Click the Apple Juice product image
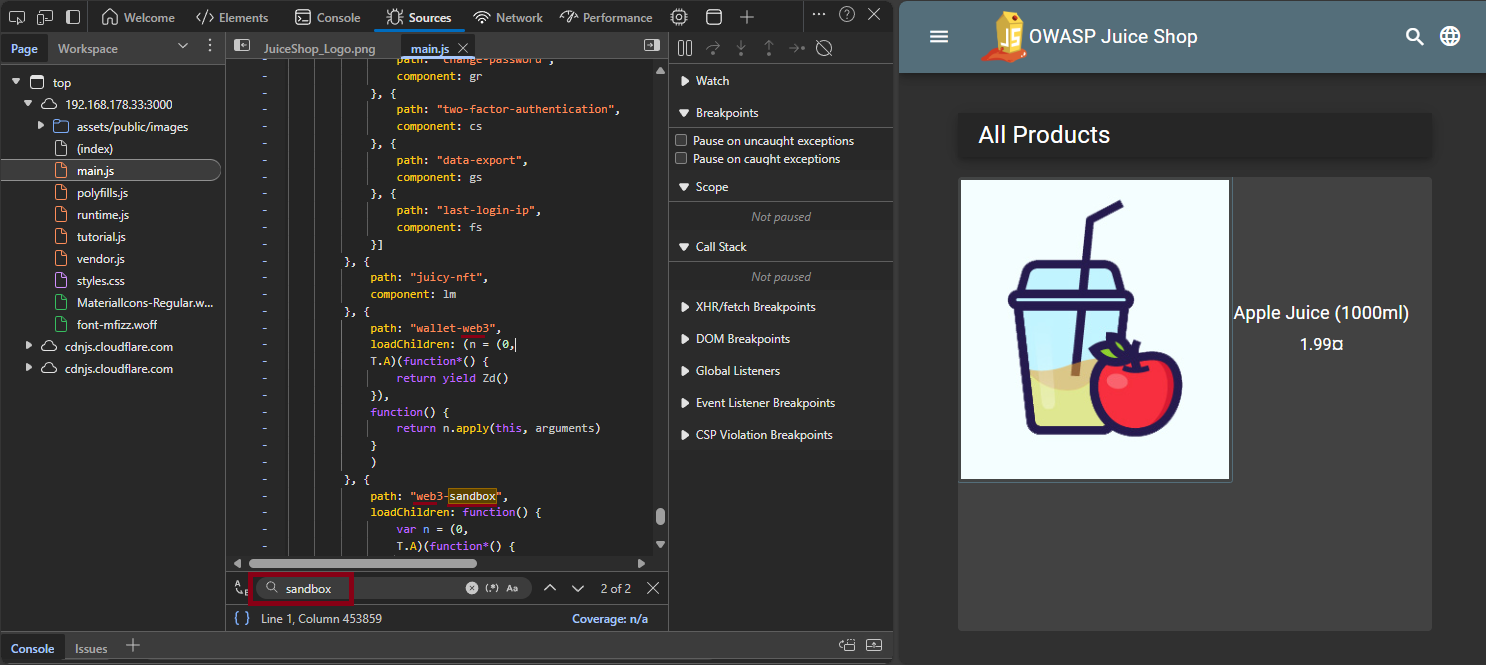 (1094, 329)
